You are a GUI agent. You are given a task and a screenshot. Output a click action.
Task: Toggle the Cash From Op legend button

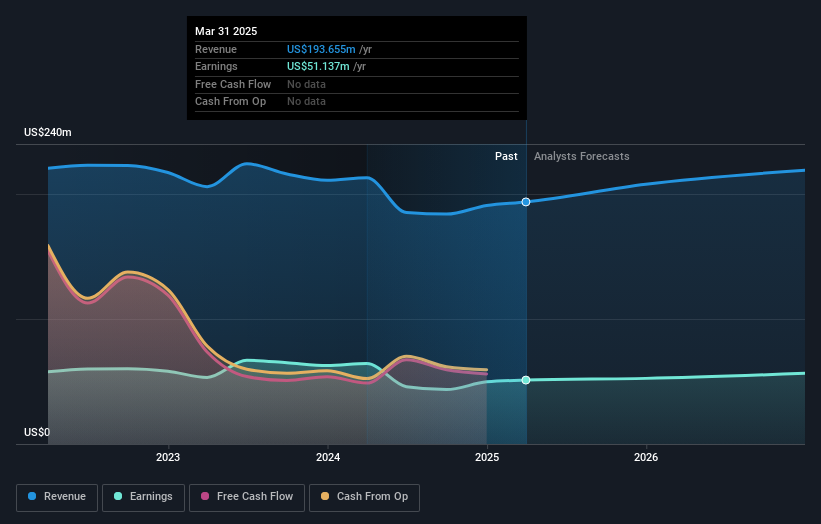pyautogui.click(x=364, y=497)
